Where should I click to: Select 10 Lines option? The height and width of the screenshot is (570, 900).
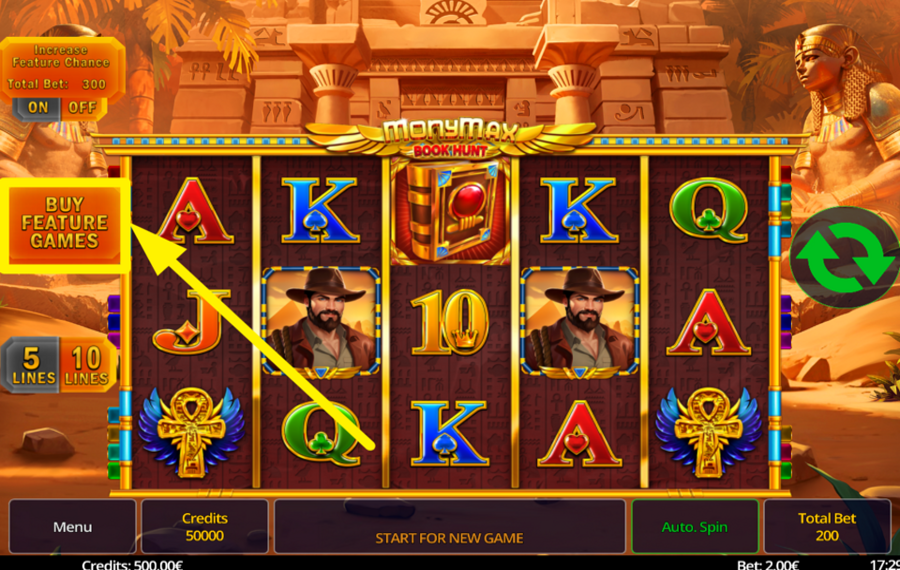tap(87, 365)
